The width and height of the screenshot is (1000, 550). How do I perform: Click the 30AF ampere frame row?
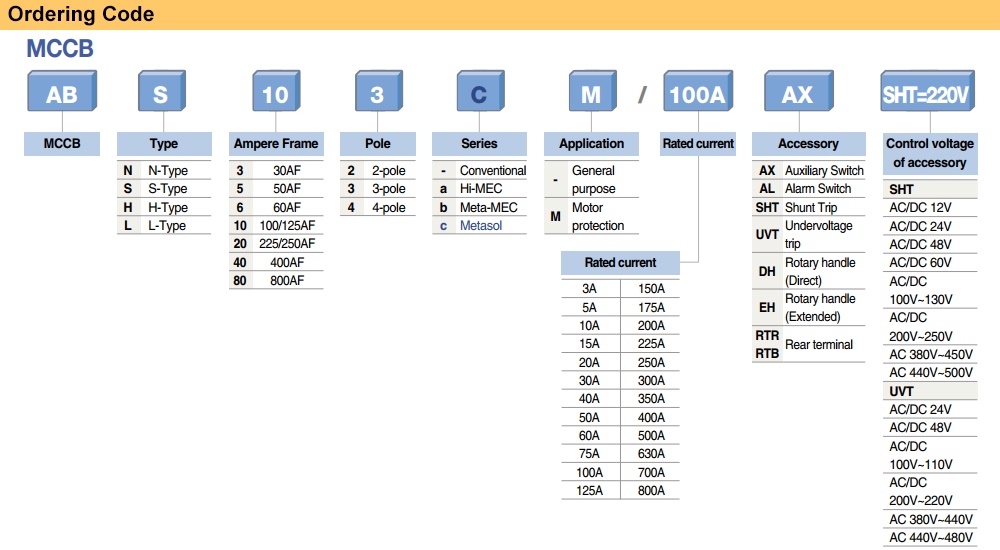[276, 170]
